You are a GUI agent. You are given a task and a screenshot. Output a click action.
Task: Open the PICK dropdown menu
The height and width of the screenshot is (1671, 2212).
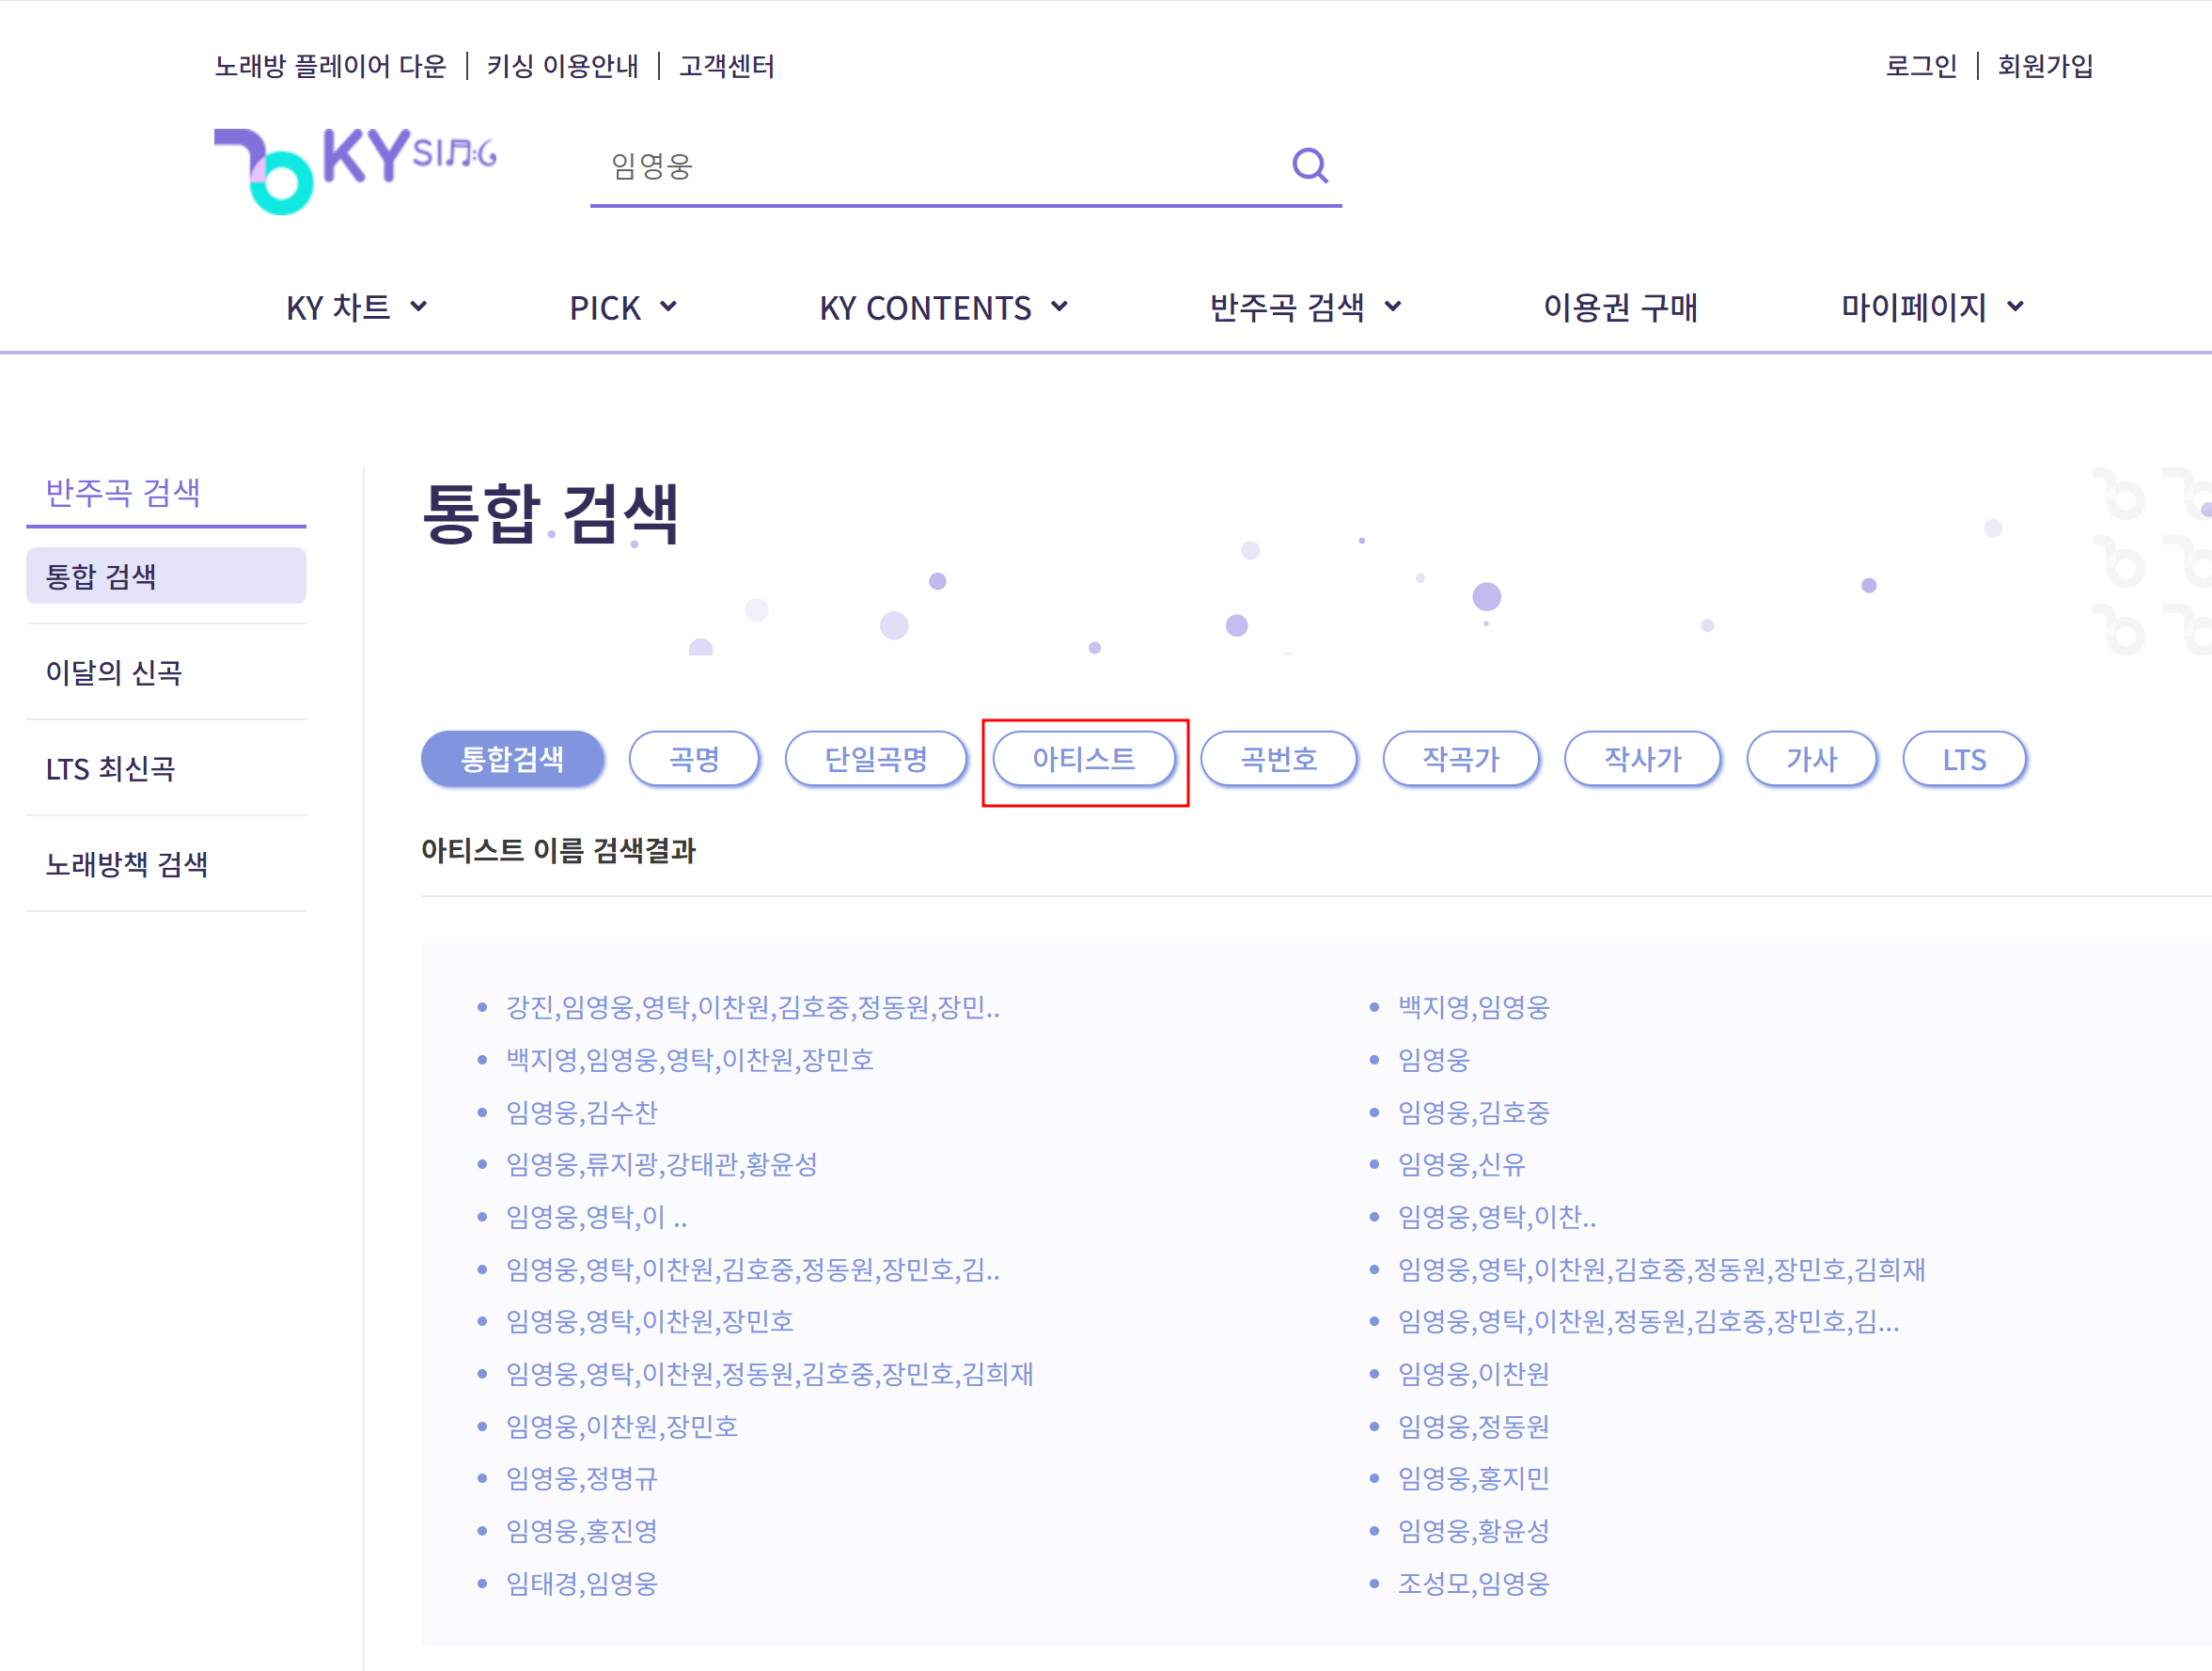[x=622, y=307]
